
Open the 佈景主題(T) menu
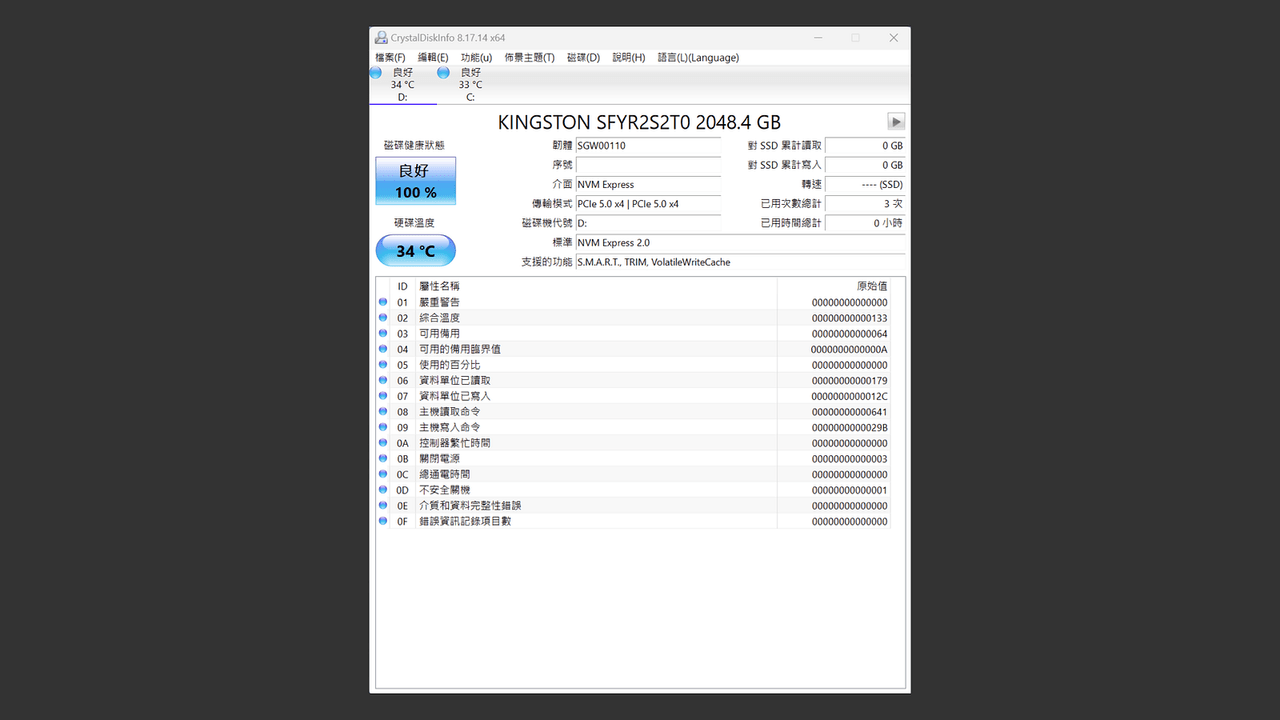[x=529, y=58]
